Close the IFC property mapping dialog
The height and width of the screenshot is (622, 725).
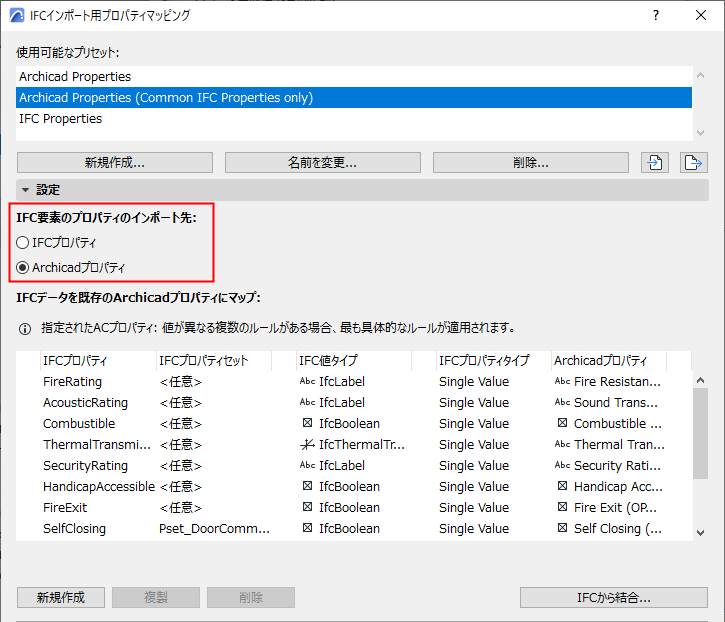tap(701, 15)
